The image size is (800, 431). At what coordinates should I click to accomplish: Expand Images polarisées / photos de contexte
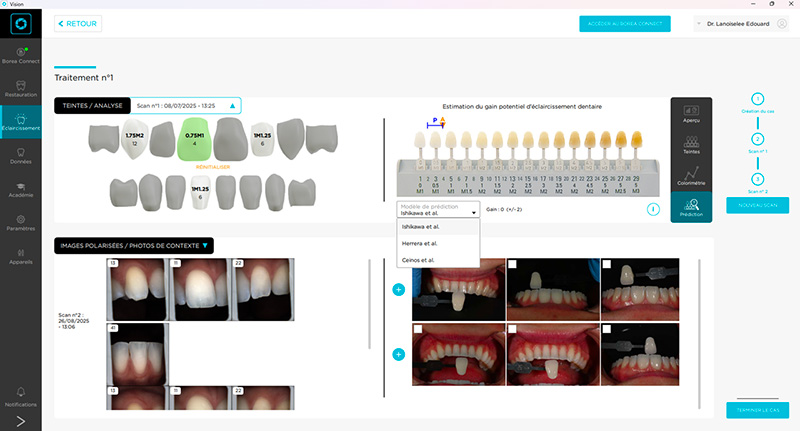[134, 246]
